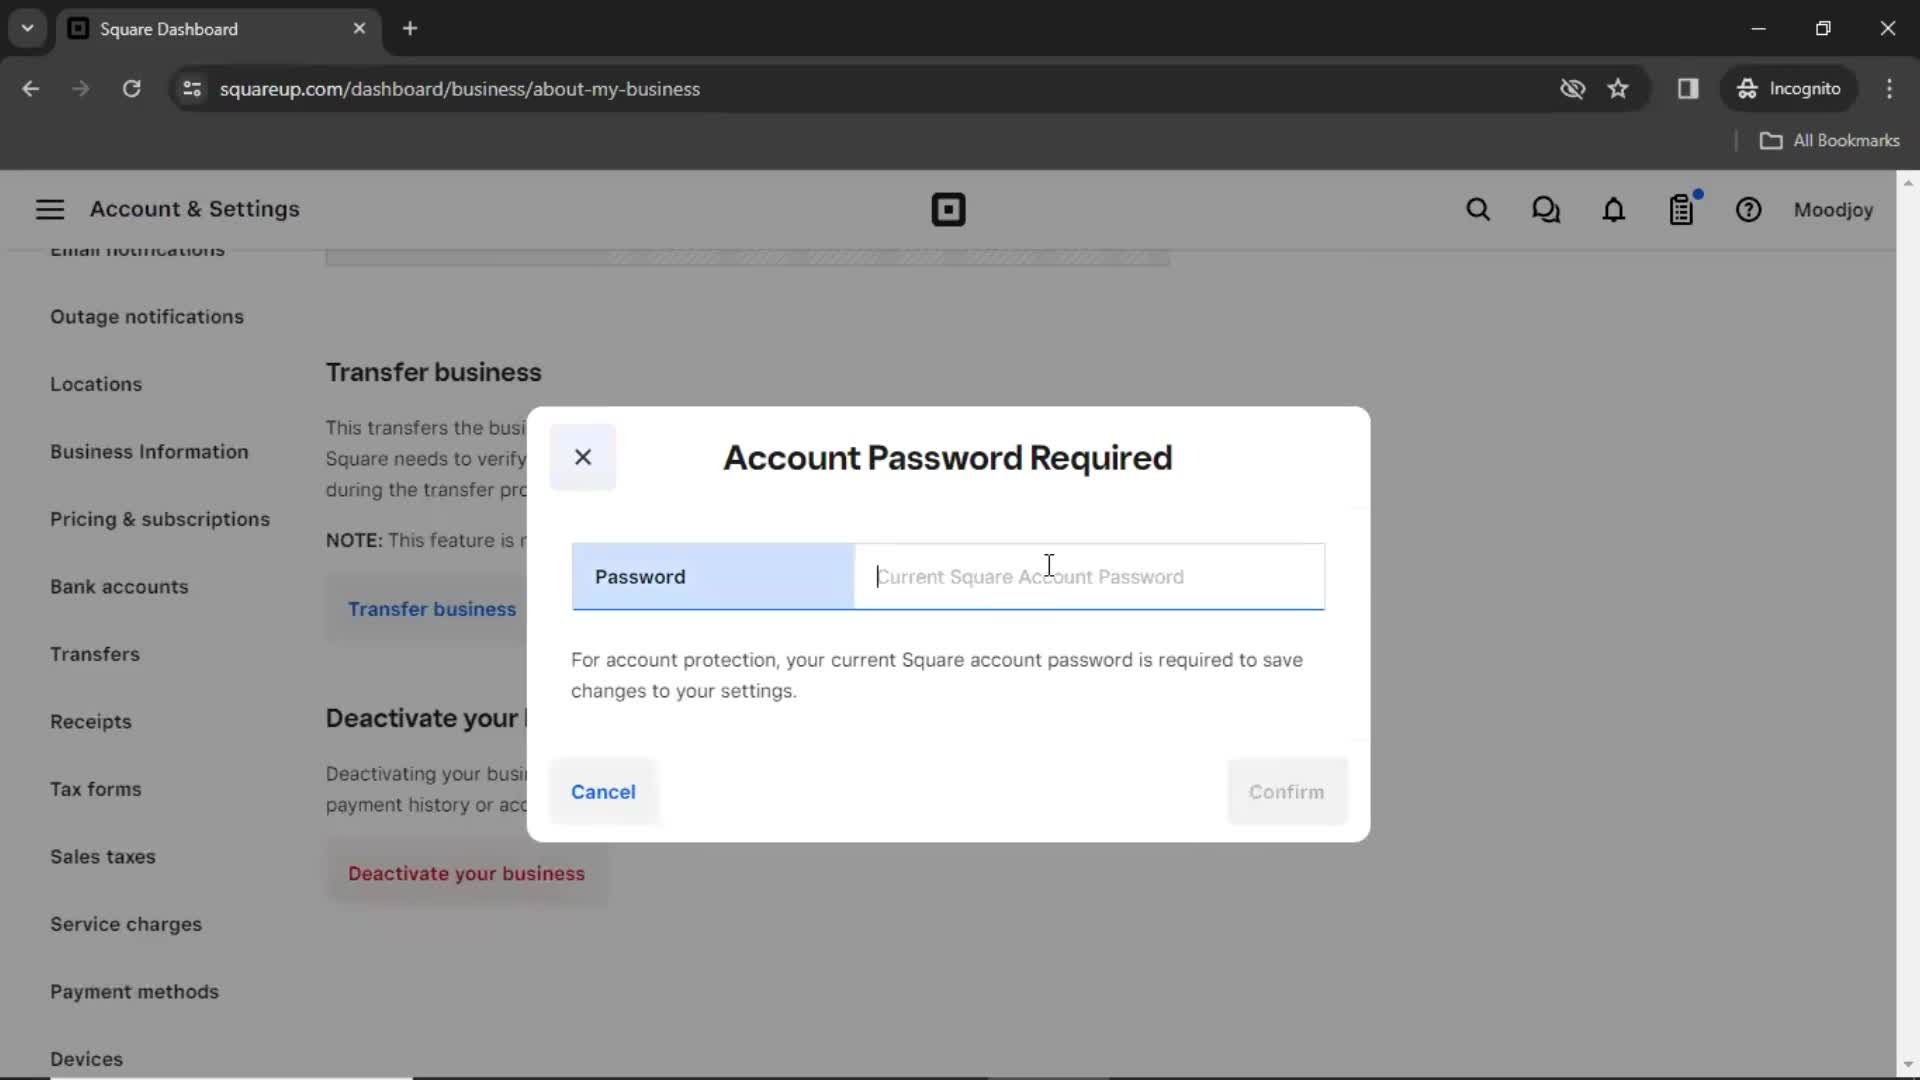Navigate to Sales taxes settings

pos(103,856)
